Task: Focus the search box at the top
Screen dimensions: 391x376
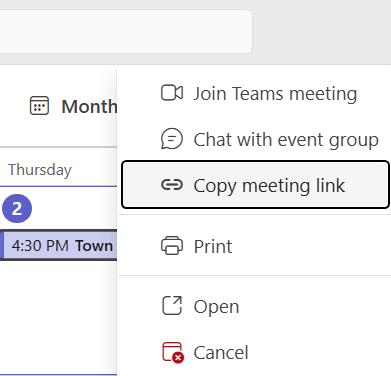Action: [125, 32]
